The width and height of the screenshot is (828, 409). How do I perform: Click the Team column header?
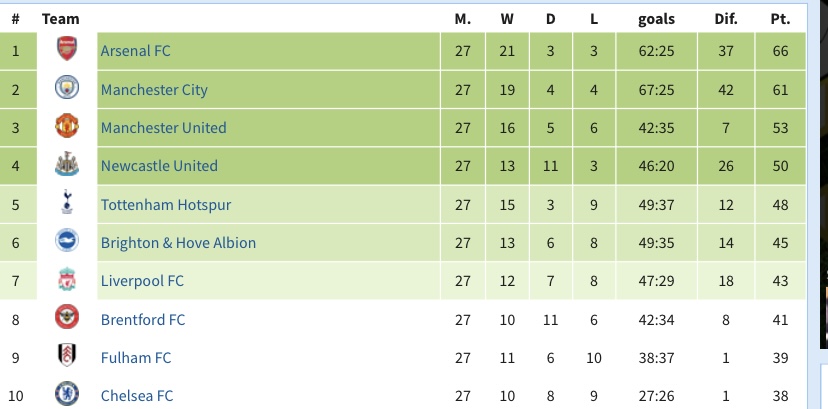point(61,19)
